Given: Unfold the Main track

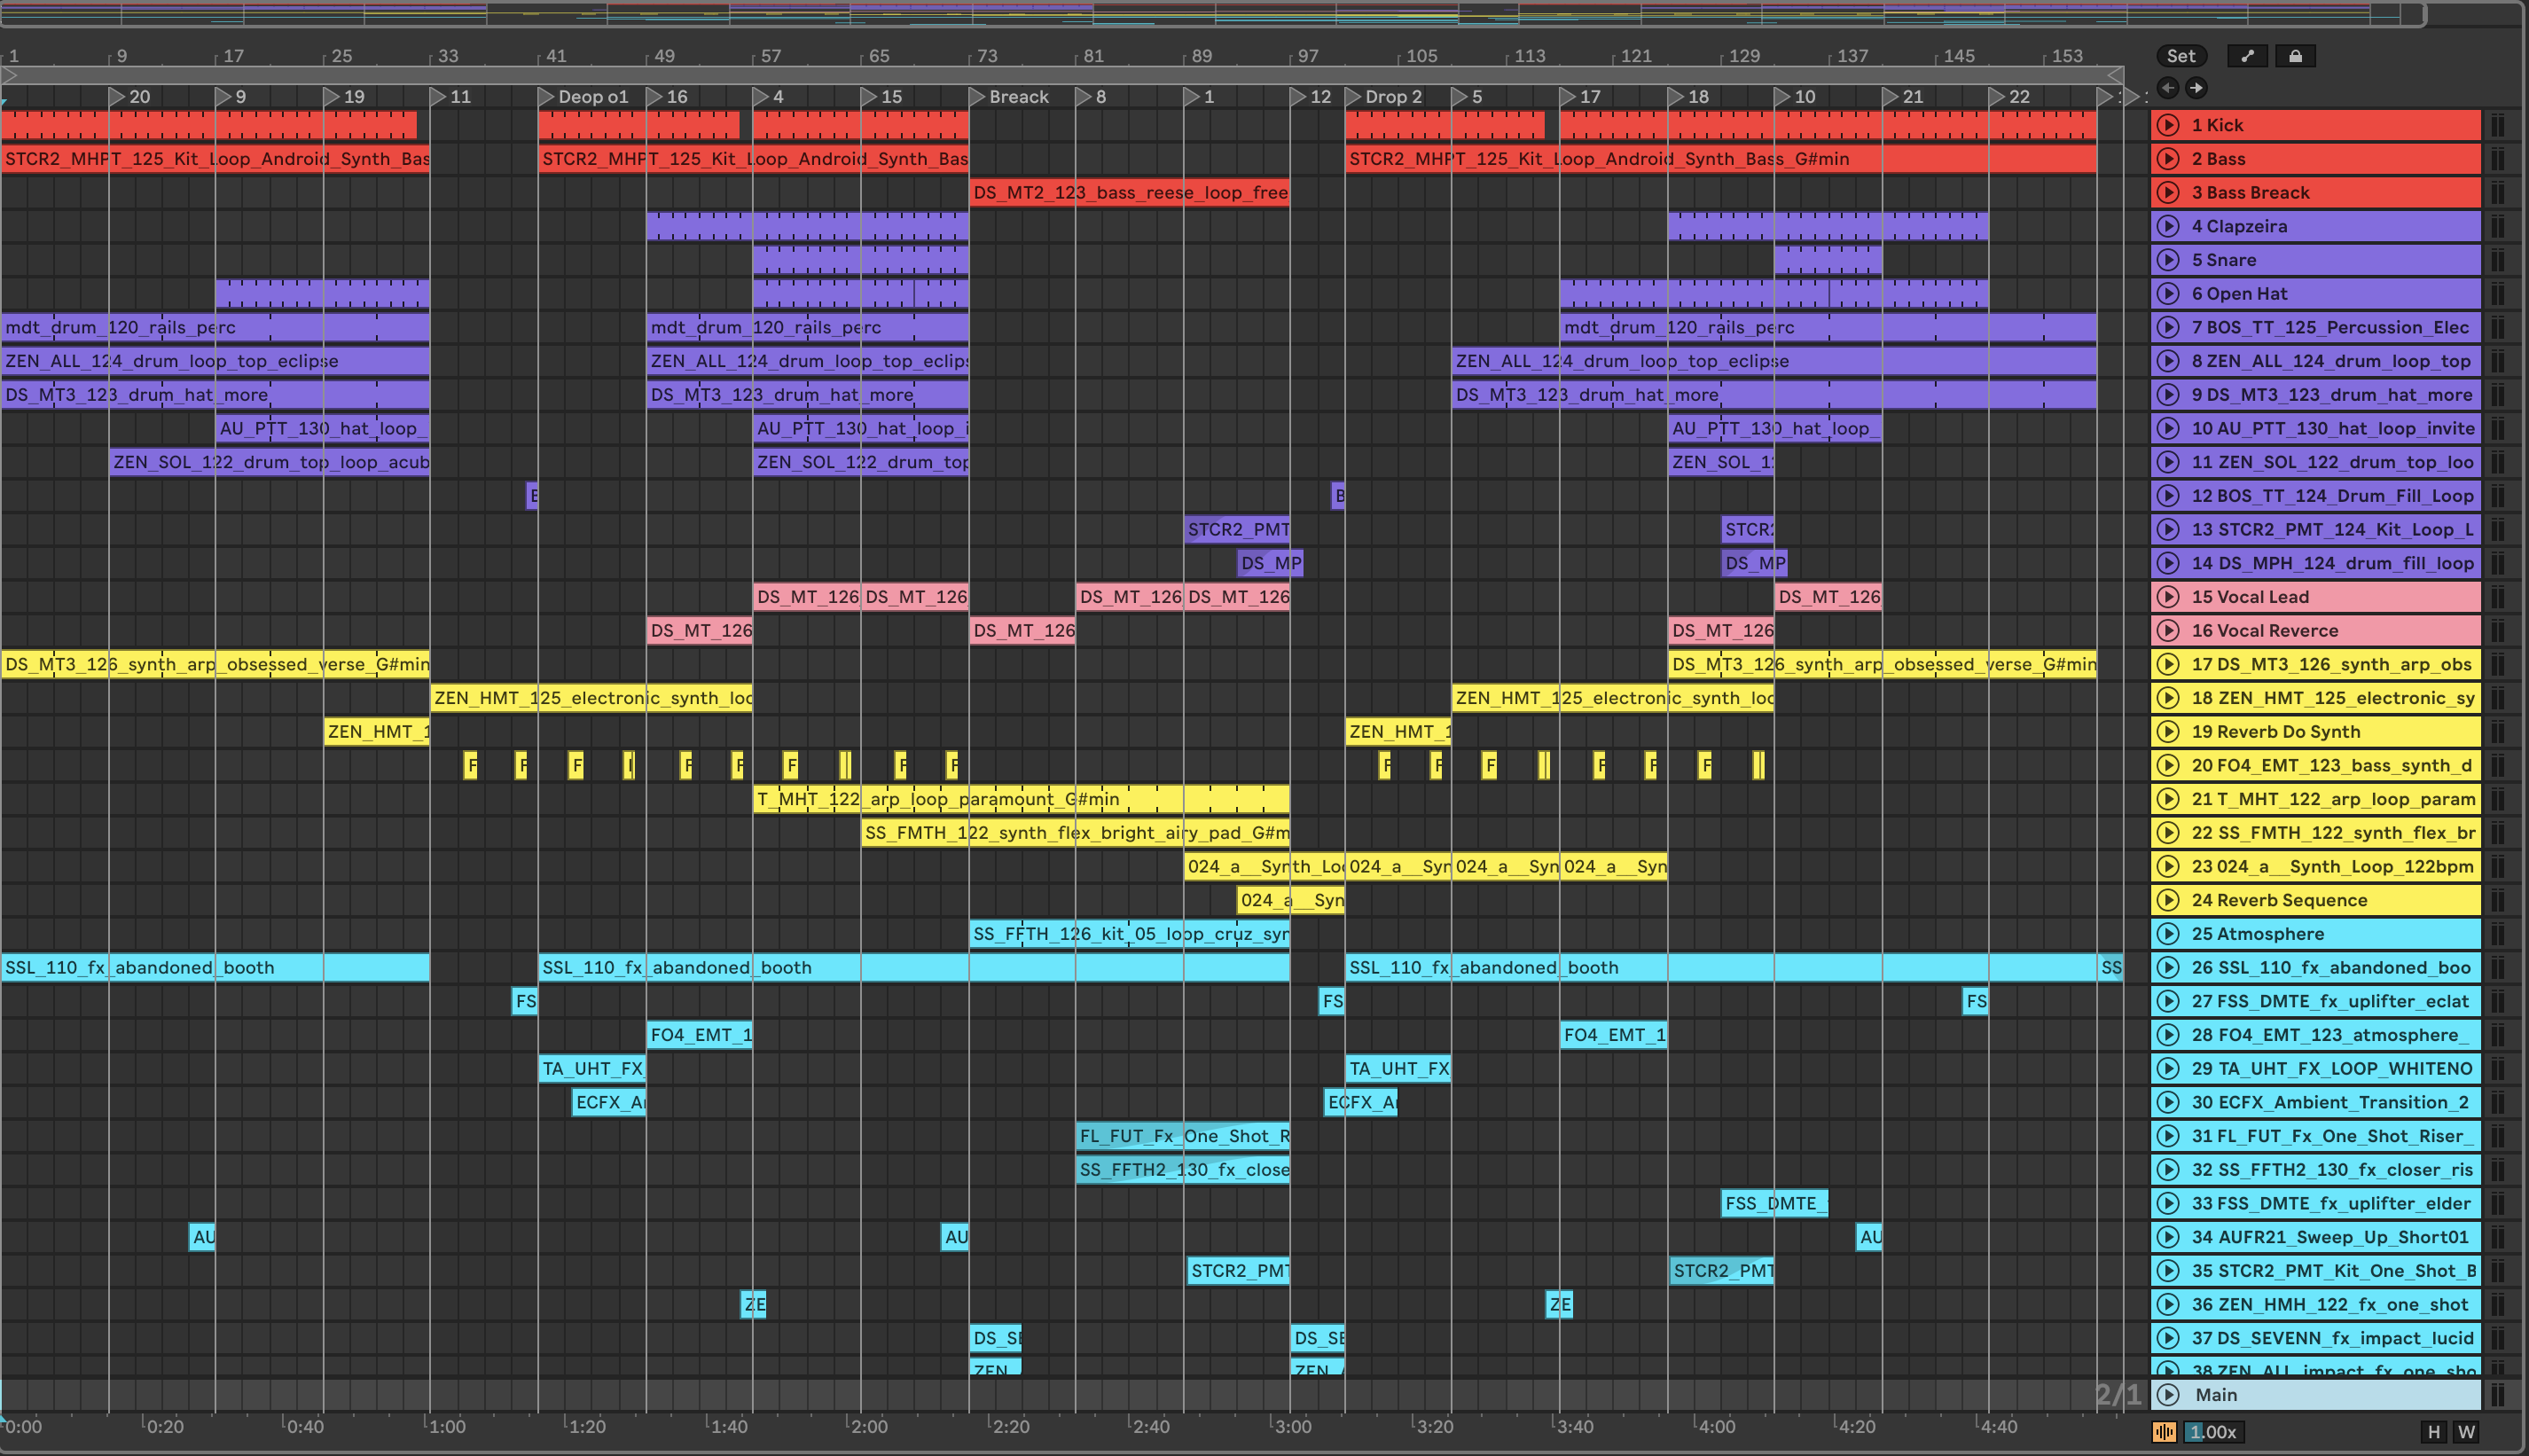Looking at the screenshot, I should click(2168, 1395).
